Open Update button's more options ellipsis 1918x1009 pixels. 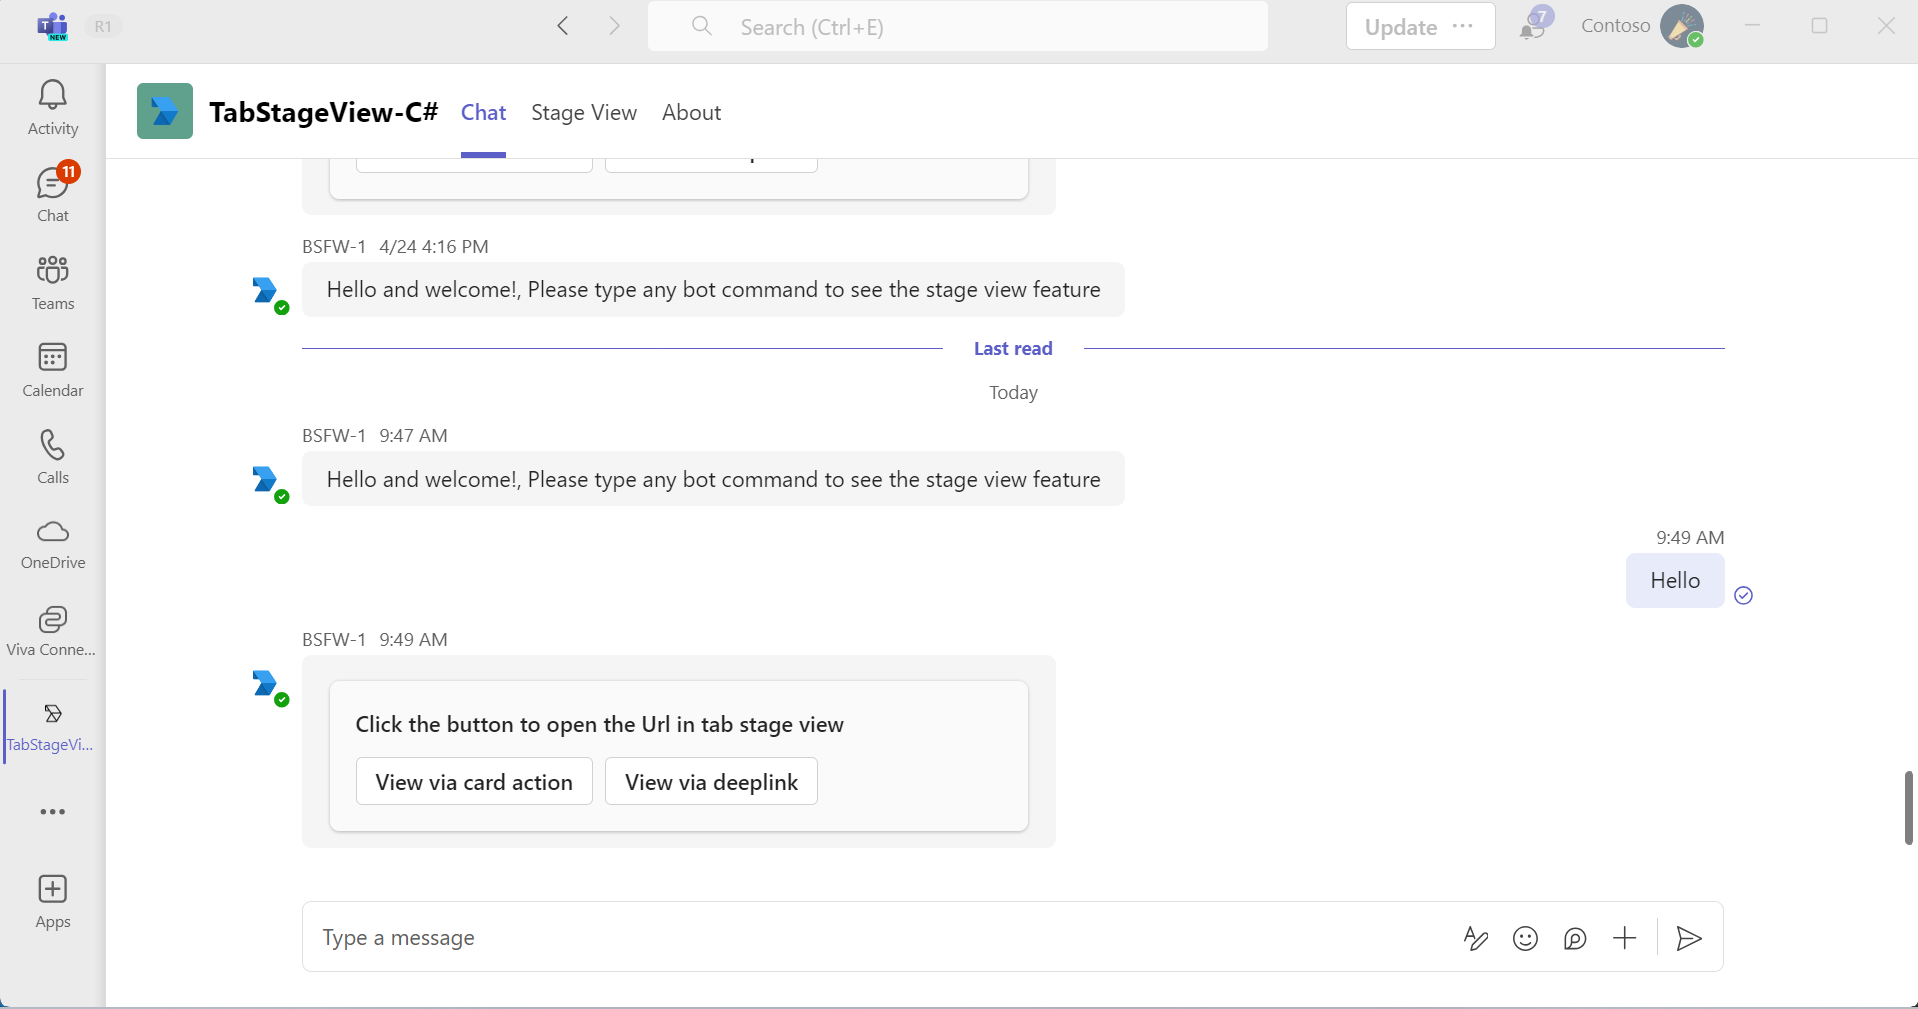[1463, 26]
